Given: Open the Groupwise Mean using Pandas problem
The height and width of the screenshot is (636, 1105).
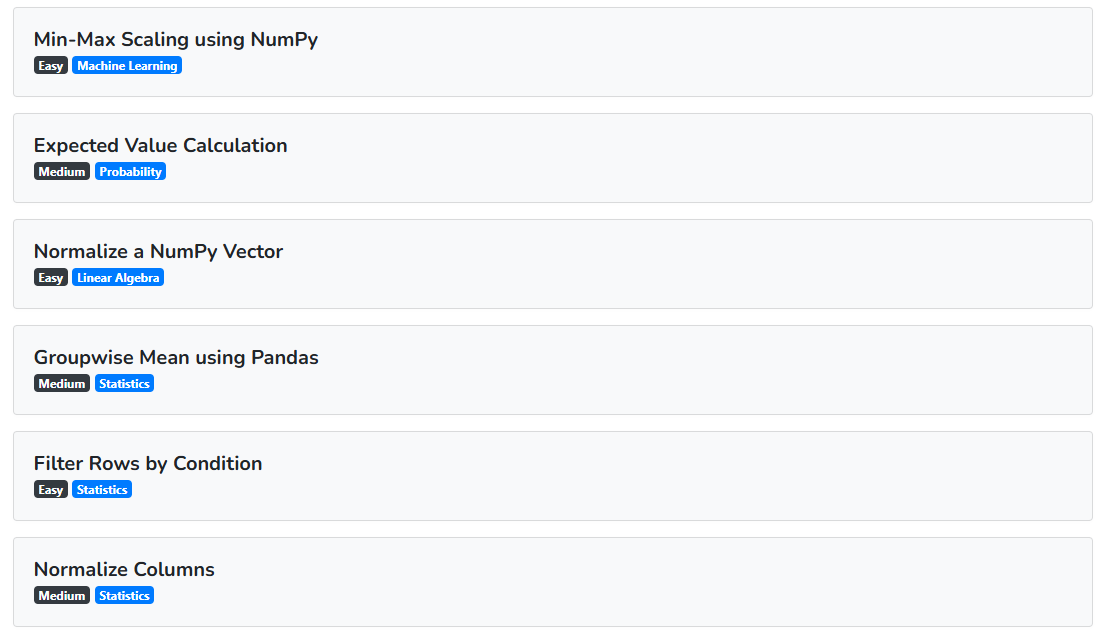Looking at the screenshot, I should [x=176, y=358].
